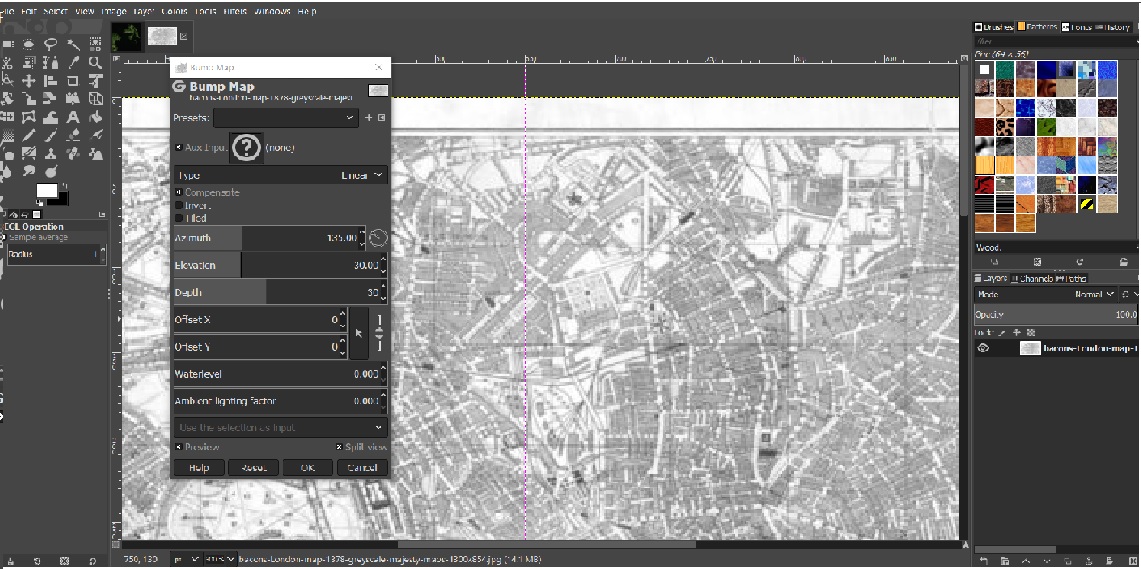The height and width of the screenshot is (569, 1141).
Task: Select the Text tool in the toolbox
Action: (73, 117)
